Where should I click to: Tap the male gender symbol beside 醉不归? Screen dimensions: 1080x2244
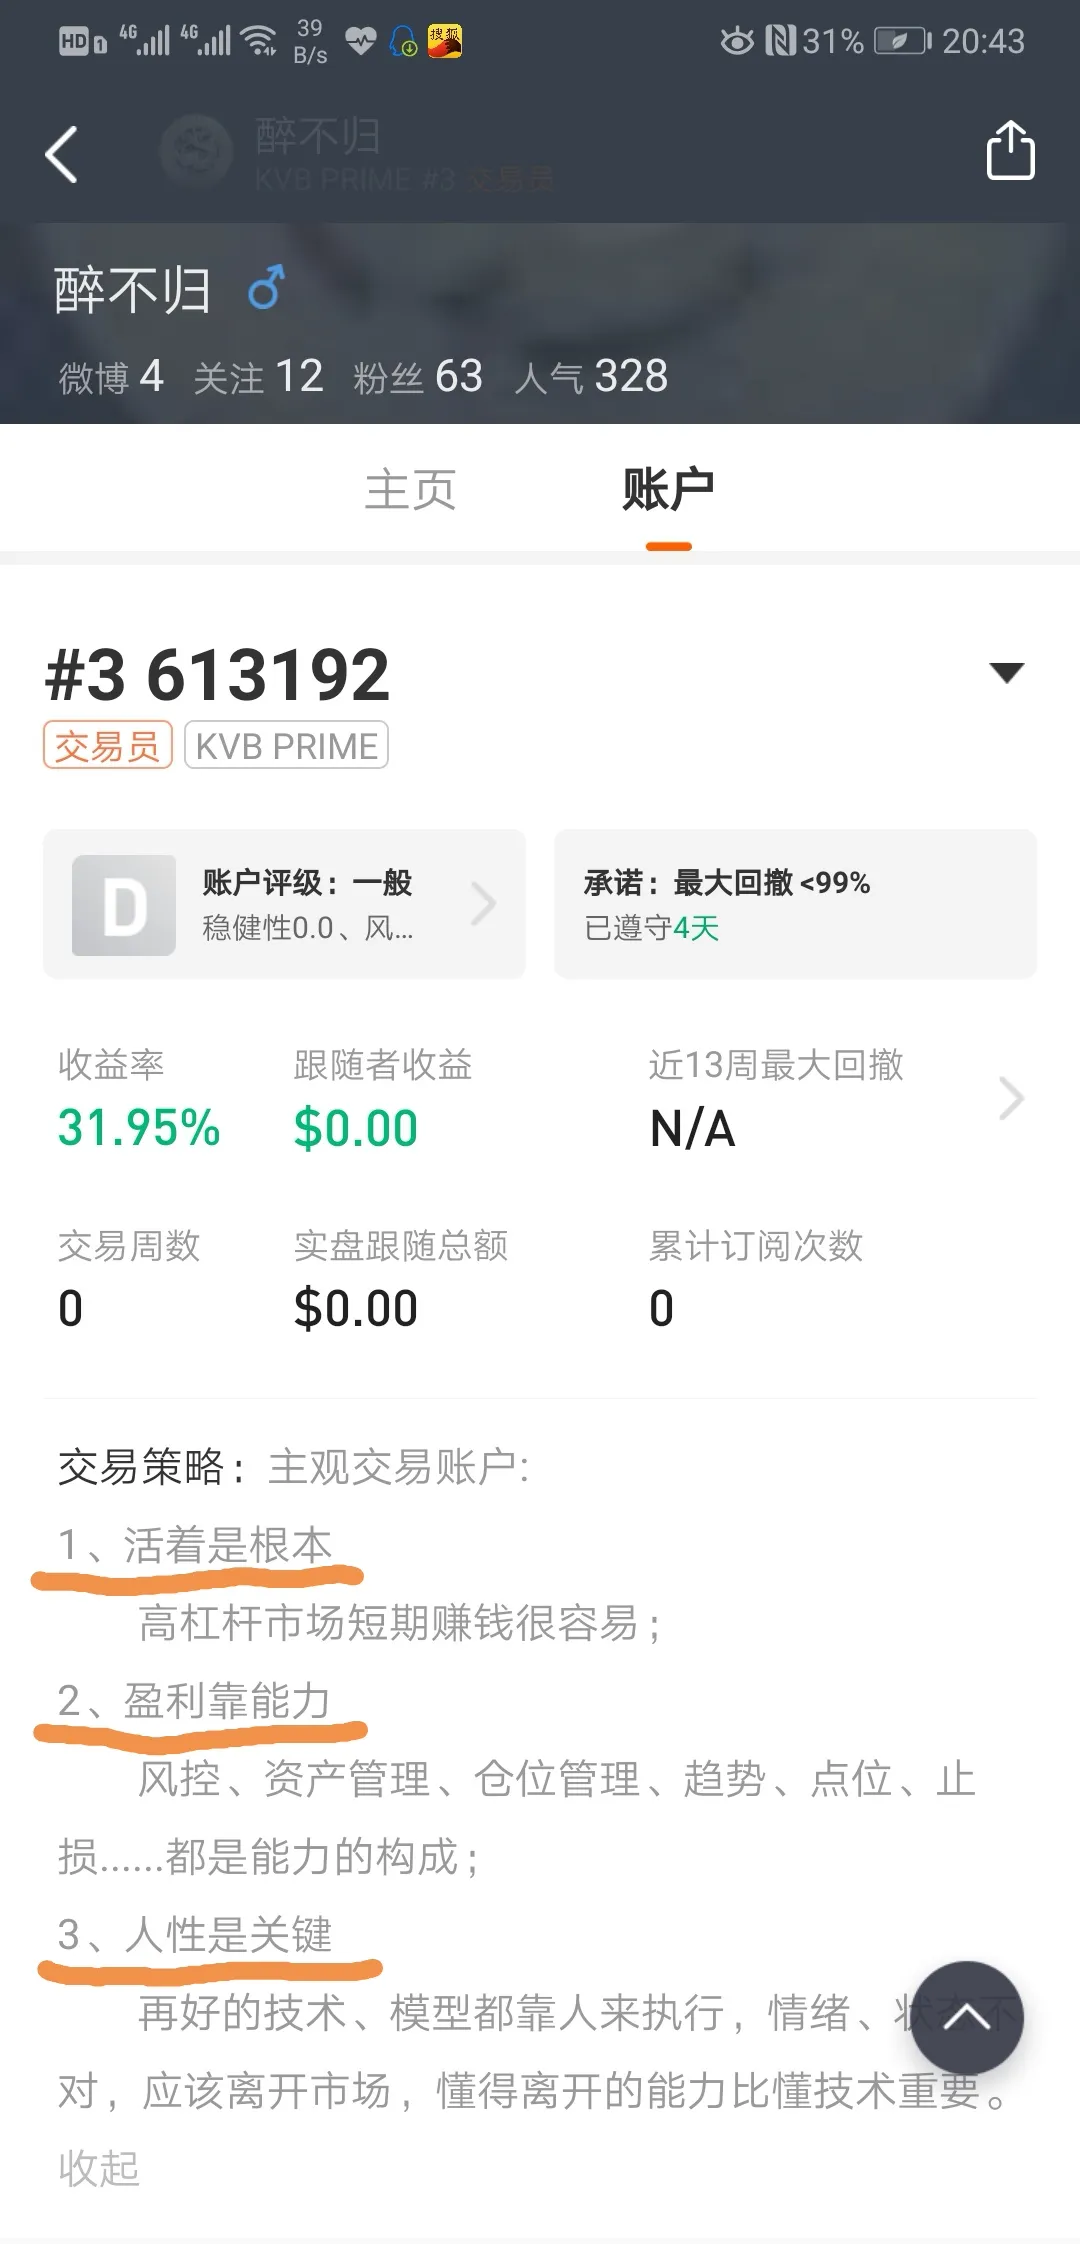266,288
